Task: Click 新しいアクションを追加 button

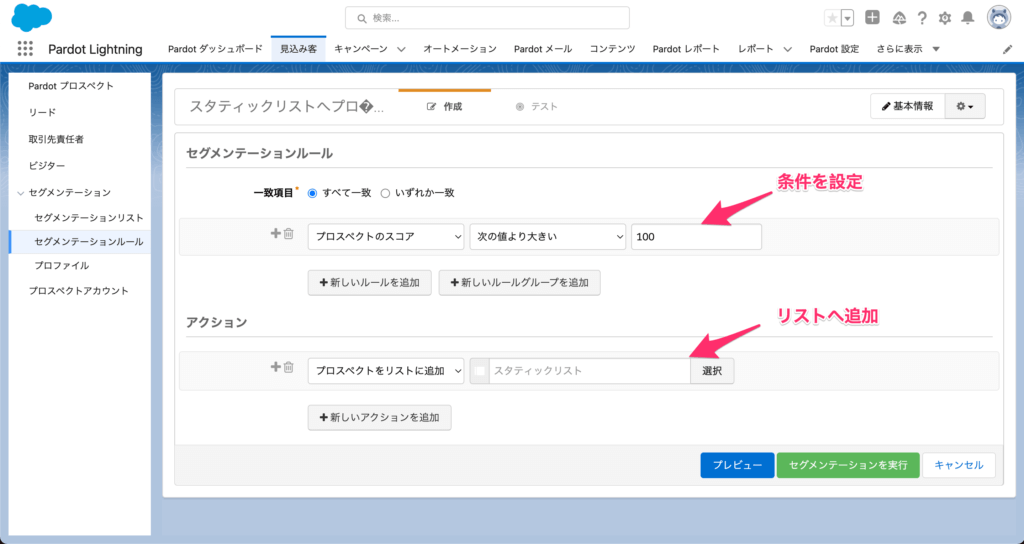Action: pos(379,417)
